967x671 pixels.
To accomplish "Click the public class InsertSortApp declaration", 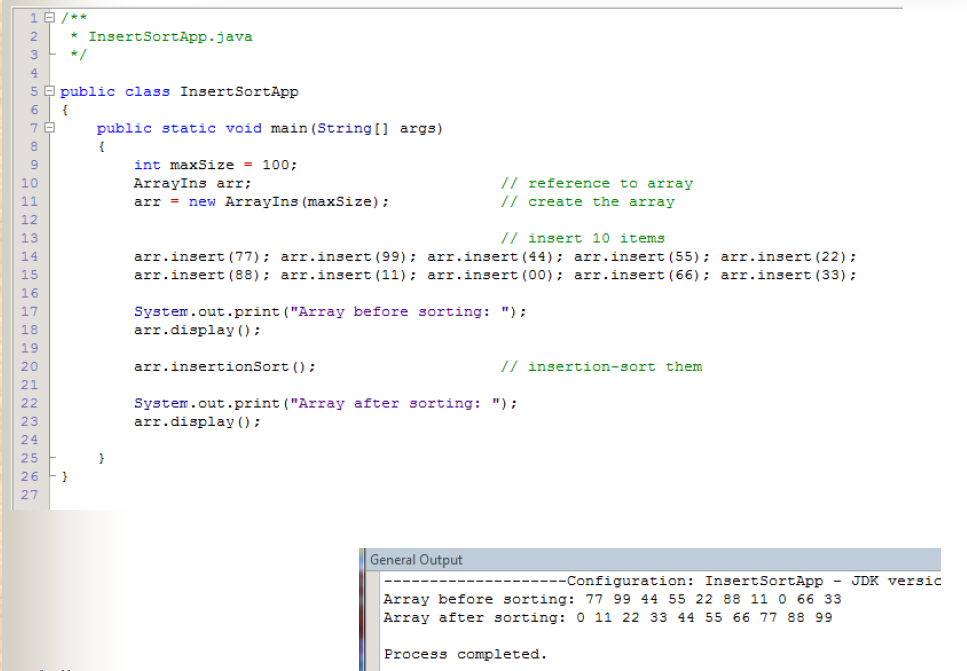I will [x=178, y=91].
